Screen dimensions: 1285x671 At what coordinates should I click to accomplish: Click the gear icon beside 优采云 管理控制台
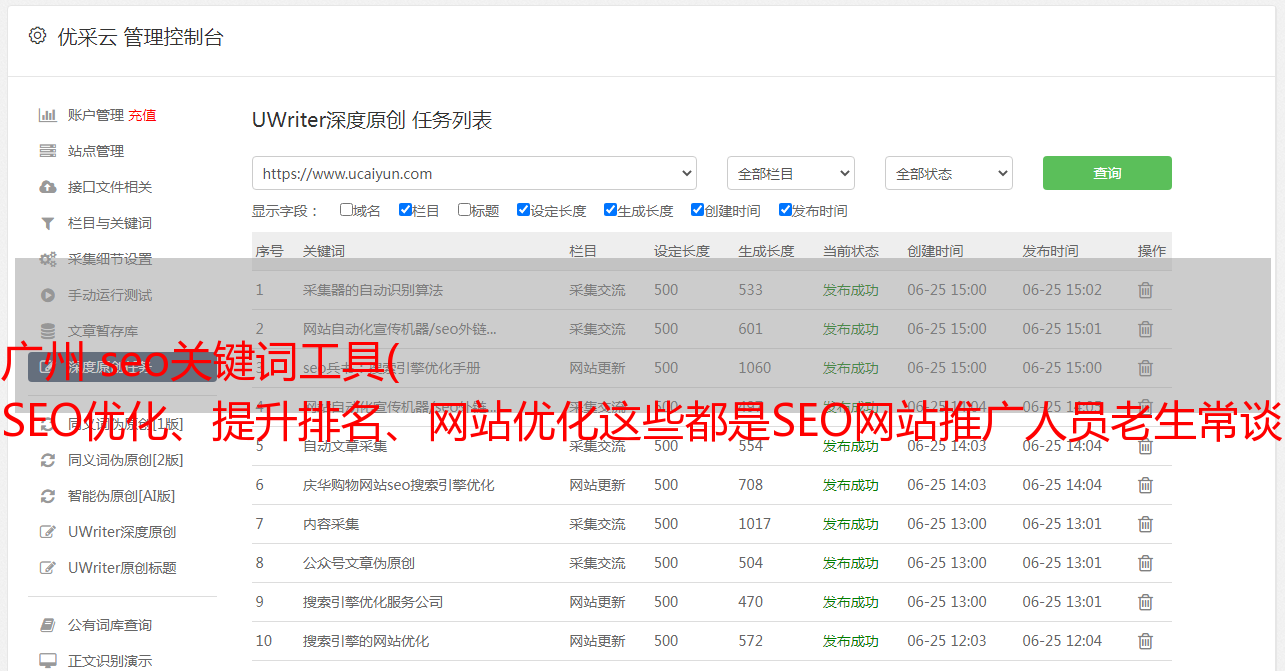pyautogui.click(x=37, y=36)
